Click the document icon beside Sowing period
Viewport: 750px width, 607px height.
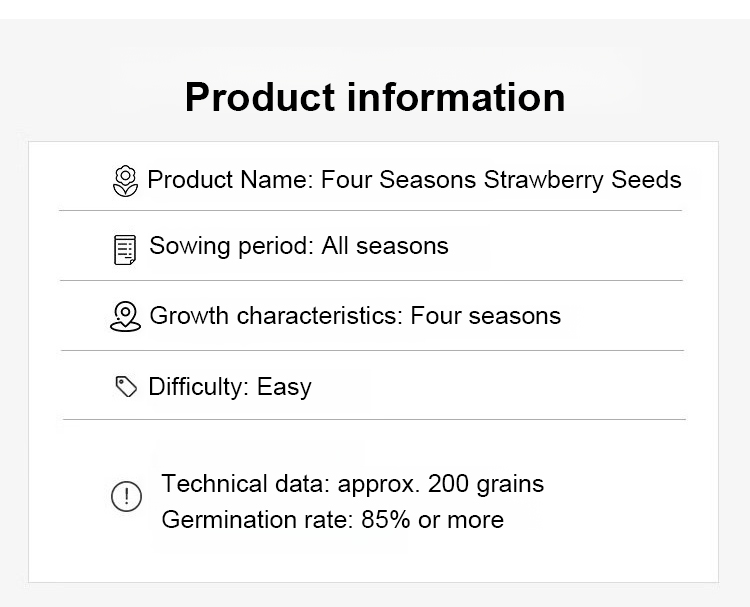pos(125,249)
